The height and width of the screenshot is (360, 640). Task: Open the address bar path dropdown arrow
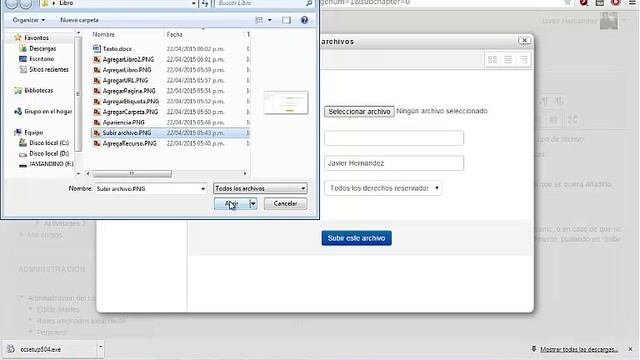pyautogui.click(x=193, y=3)
